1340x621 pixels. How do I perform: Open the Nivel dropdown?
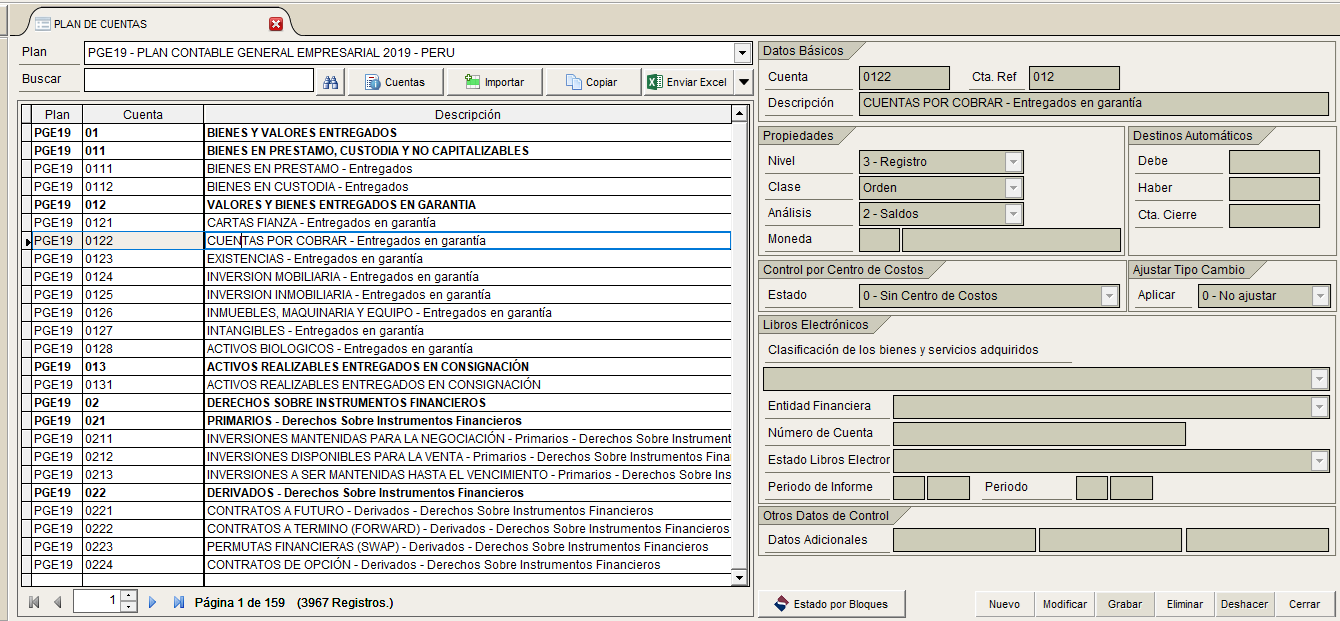[1013, 161]
